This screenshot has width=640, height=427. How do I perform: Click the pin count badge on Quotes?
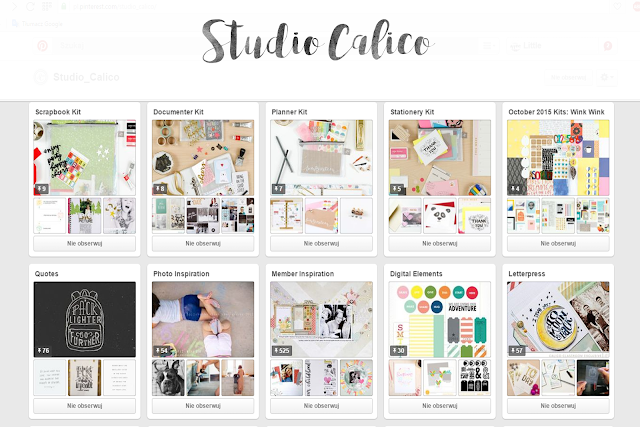click(x=43, y=350)
